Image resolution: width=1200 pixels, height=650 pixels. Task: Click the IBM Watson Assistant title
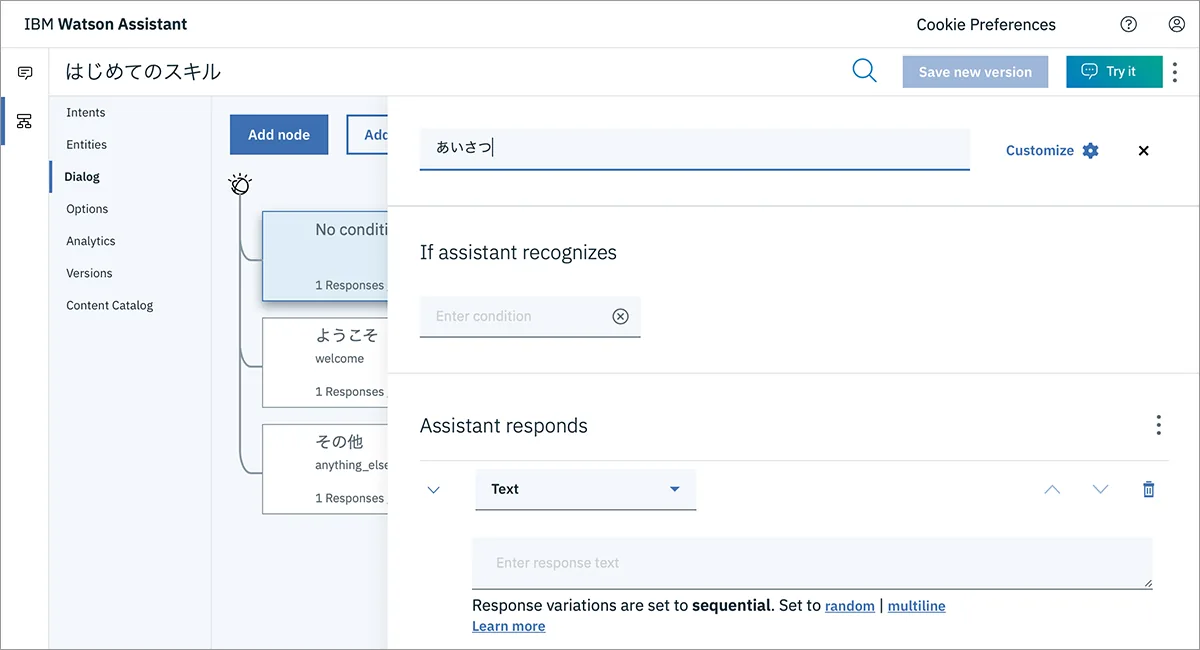tap(106, 24)
